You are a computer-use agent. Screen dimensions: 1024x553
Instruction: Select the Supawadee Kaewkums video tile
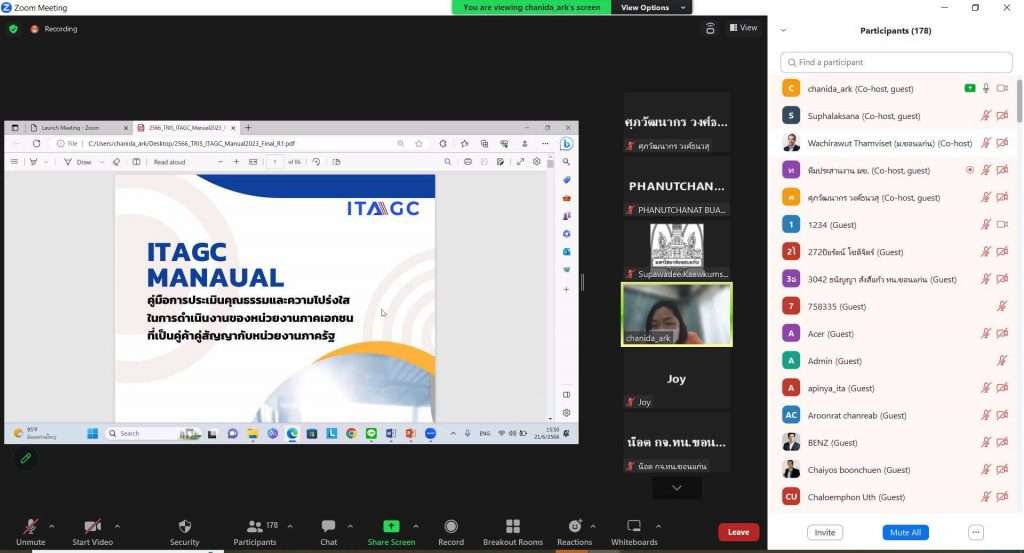[x=677, y=251]
